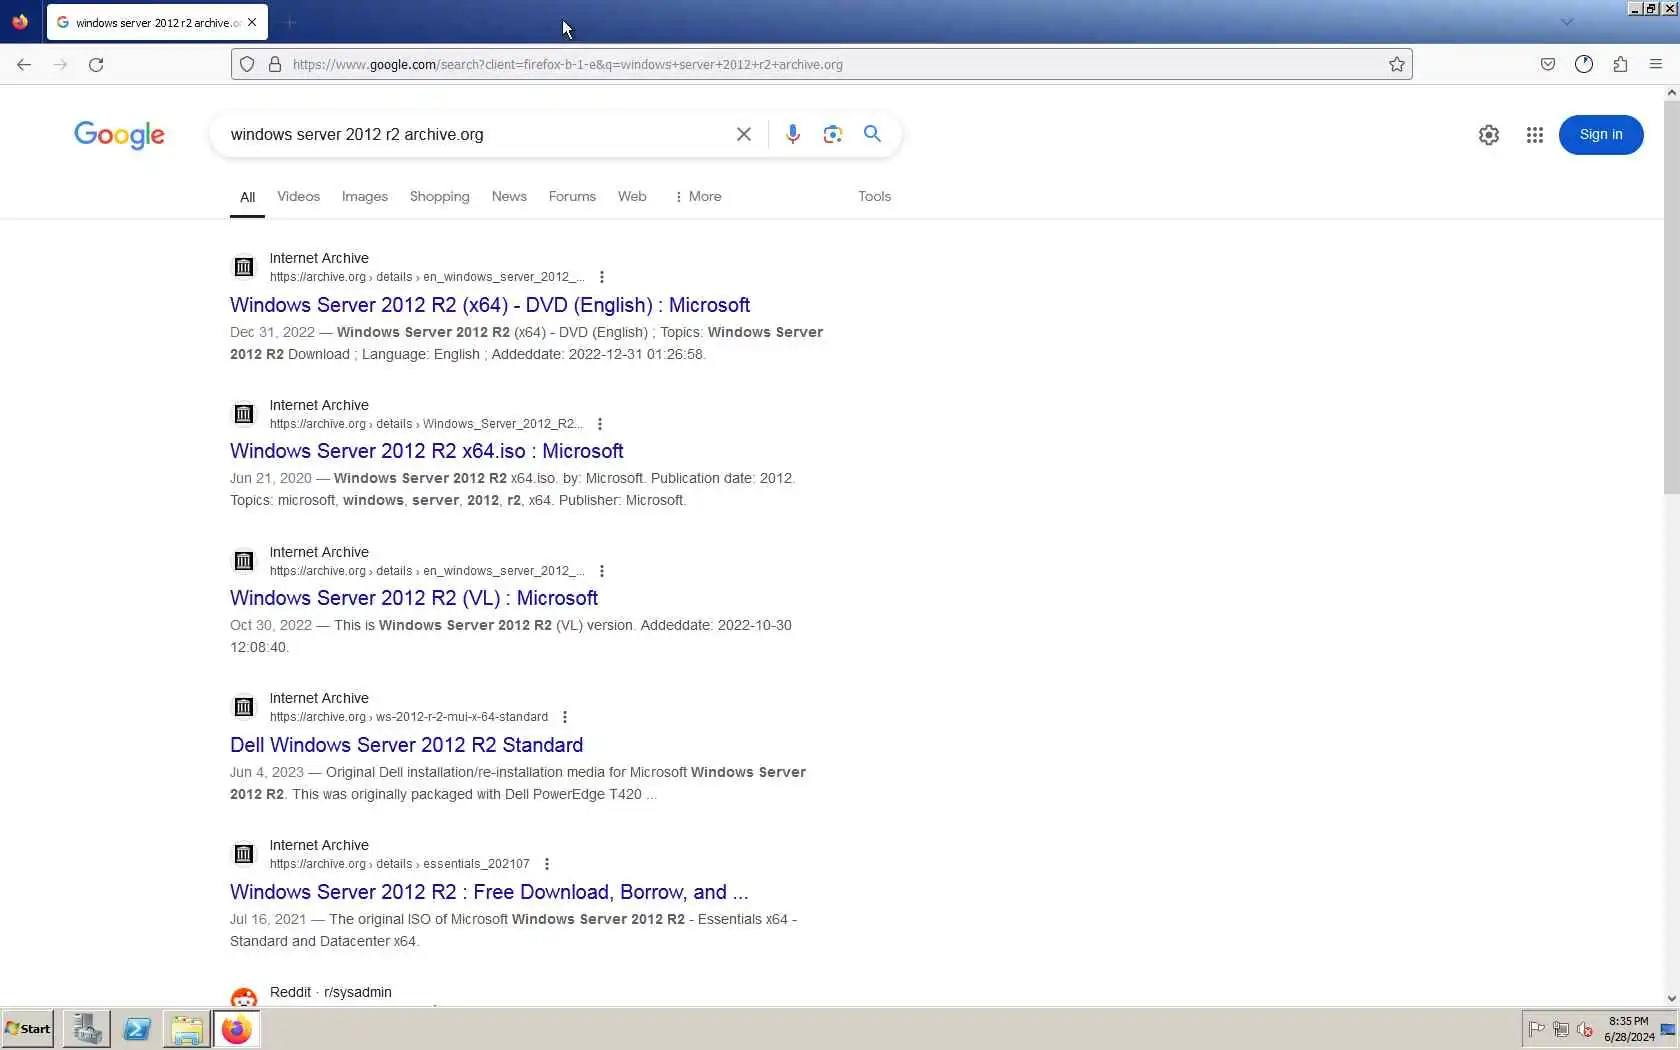Open options for Windows Server 2012 R2 (x64) DVD result
This screenshot has height=1050, width=1680.
coord(602,277)
